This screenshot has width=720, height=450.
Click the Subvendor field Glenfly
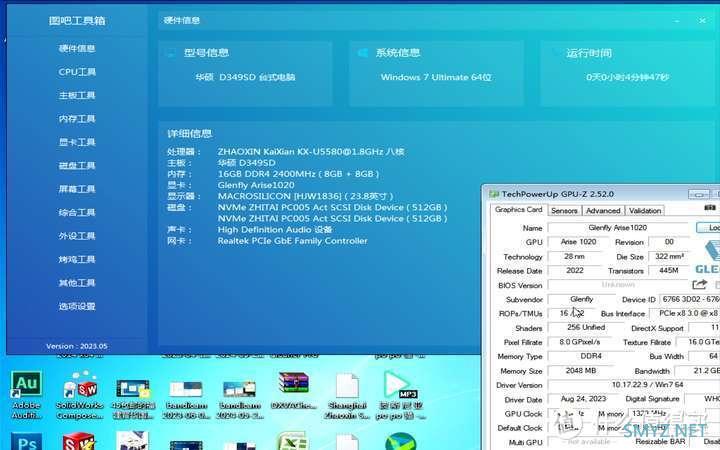tap(582, 299)
